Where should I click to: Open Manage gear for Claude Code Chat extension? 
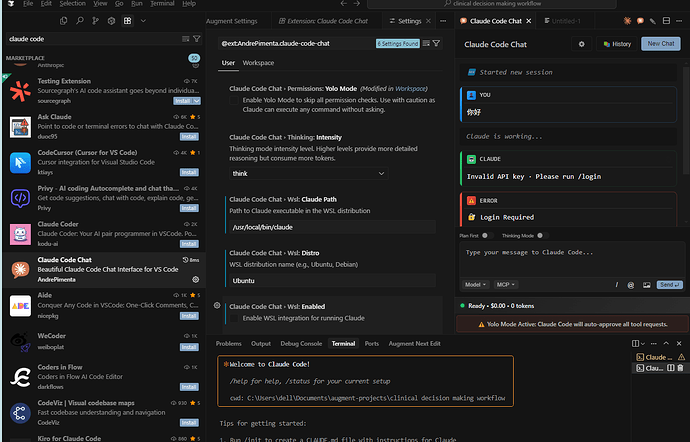click(x=196, y=280)
